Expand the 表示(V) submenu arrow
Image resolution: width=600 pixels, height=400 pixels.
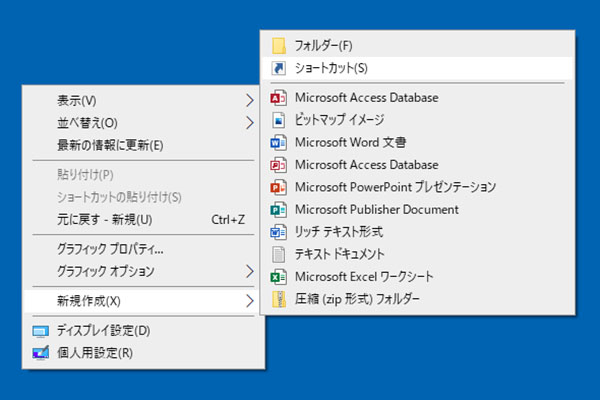[x=249, y=101]
